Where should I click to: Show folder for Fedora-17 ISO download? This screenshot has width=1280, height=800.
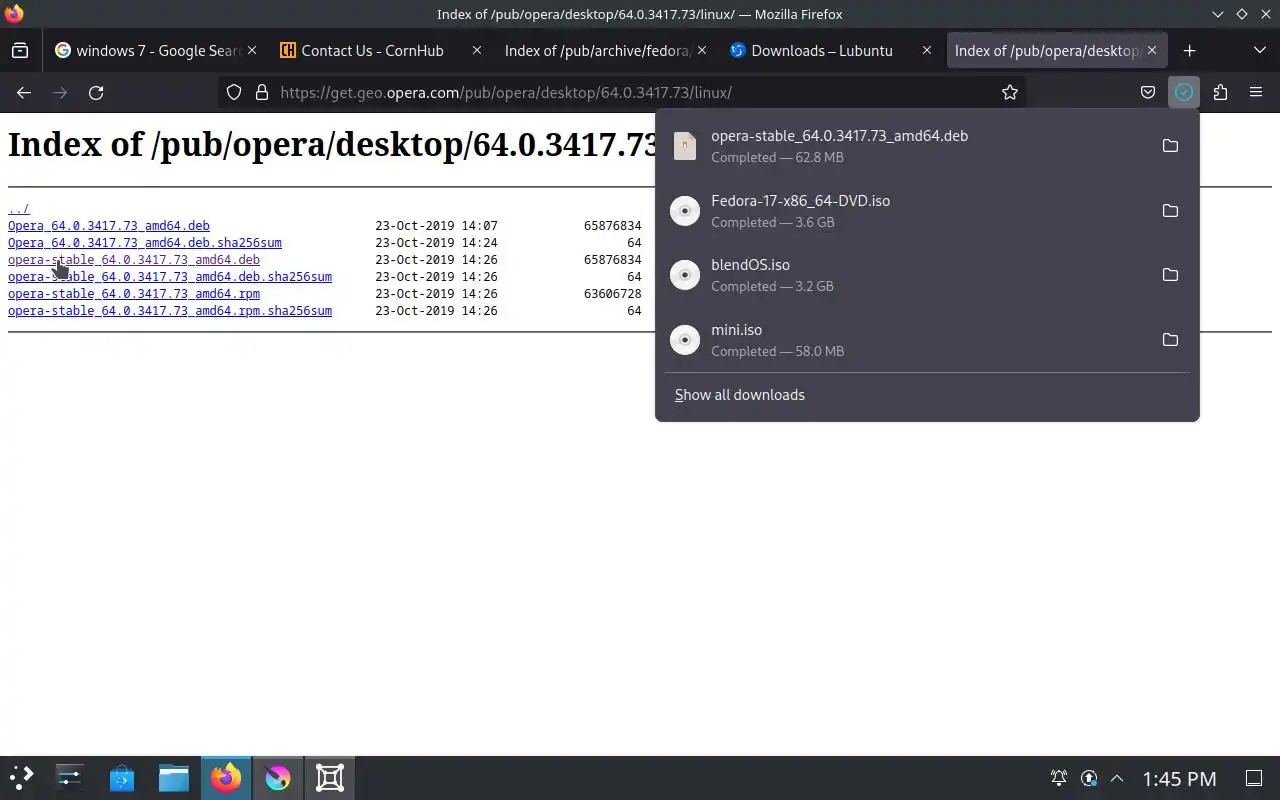1170,211
